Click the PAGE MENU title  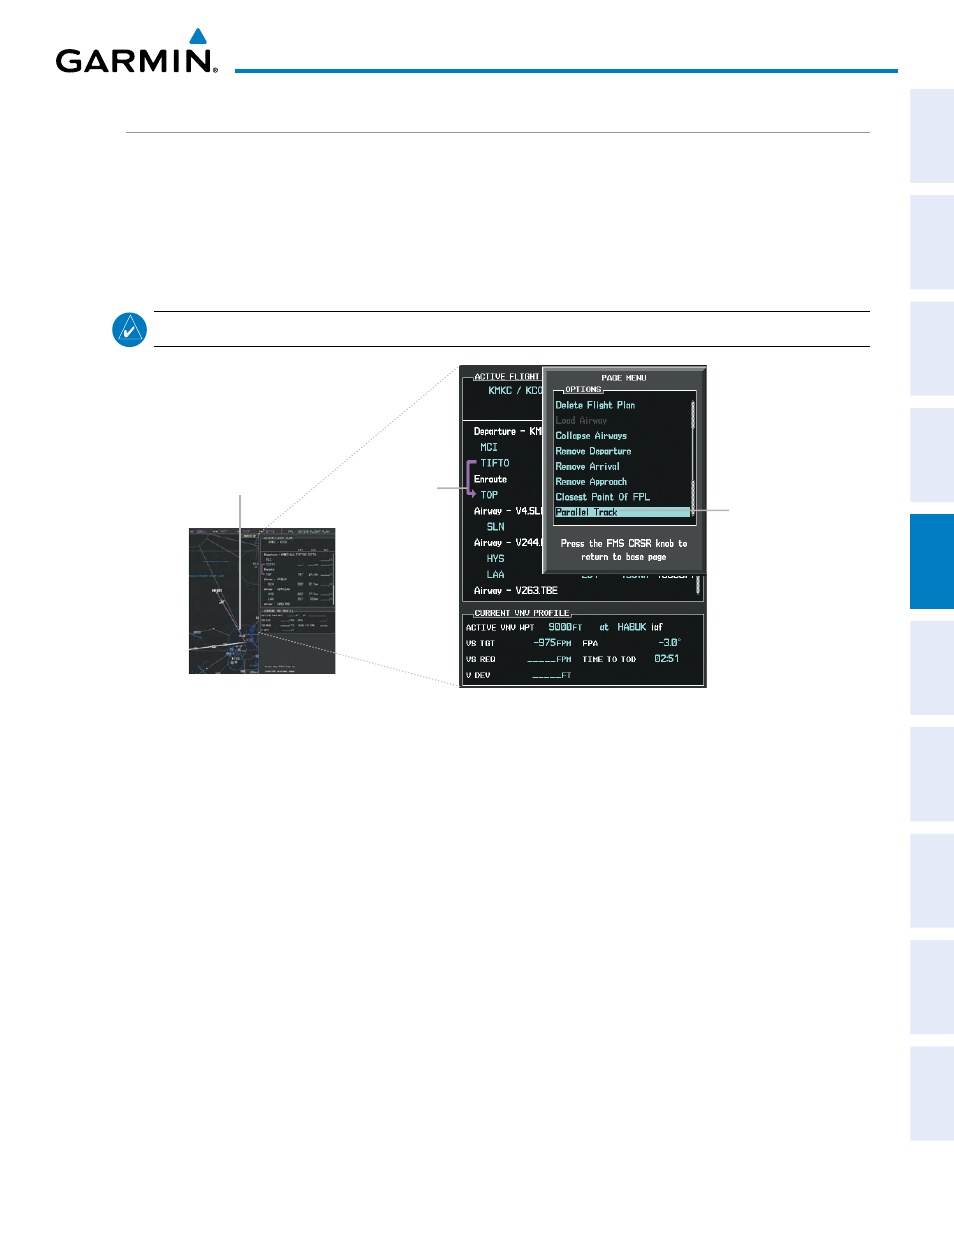(624, 378)
